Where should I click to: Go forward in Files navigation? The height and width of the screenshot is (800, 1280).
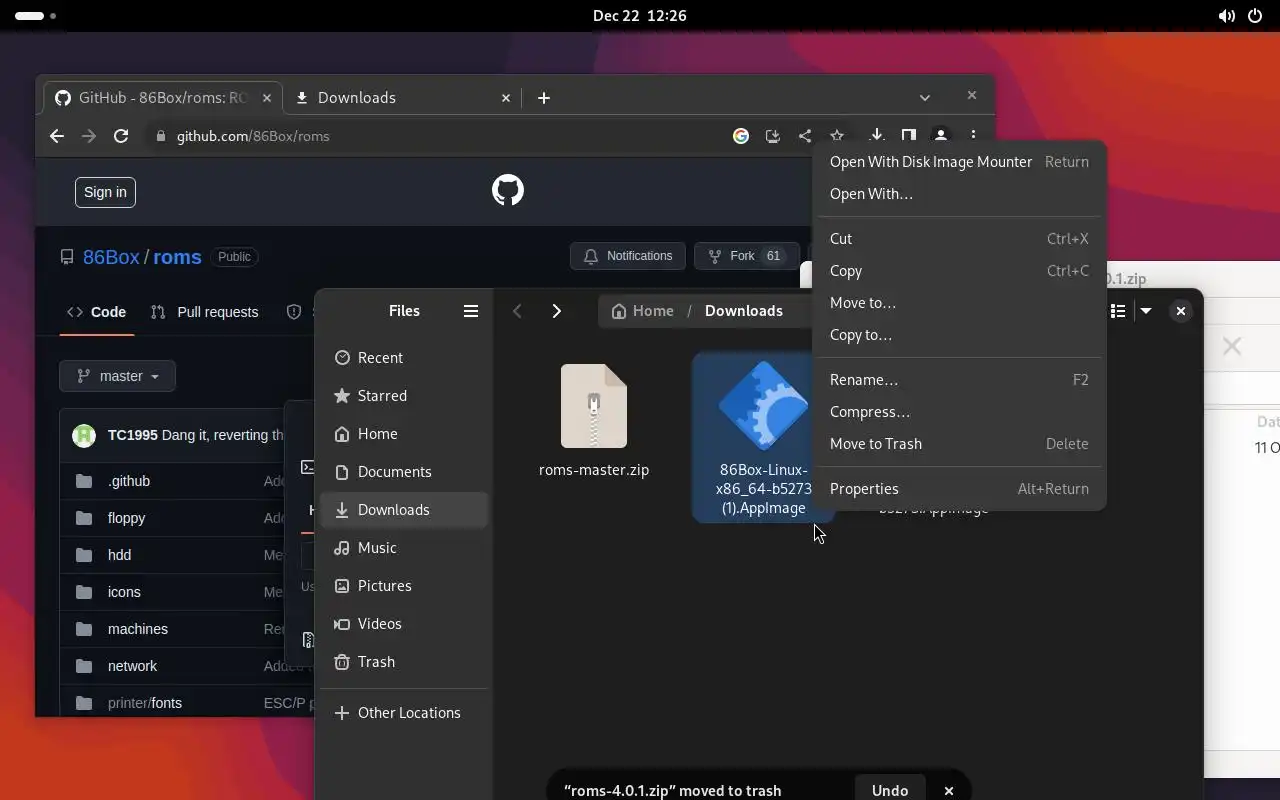tap(557, 311)
